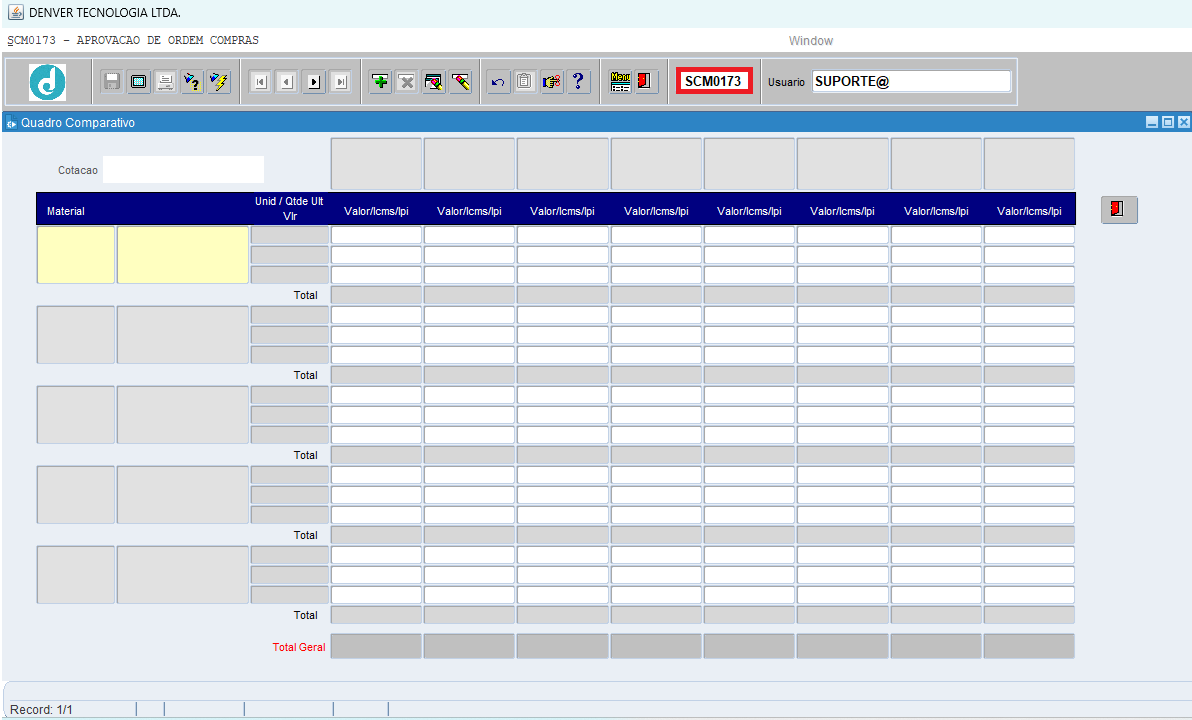The image size is (1192, 720).
Task: Click the Java icon in title bar
Action: tap(15, 12)
